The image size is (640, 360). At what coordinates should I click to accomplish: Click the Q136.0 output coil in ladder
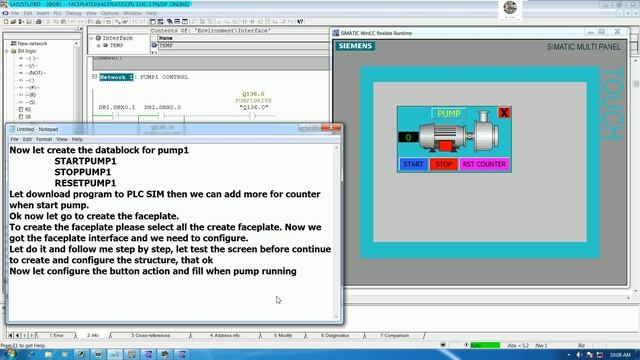253,116
